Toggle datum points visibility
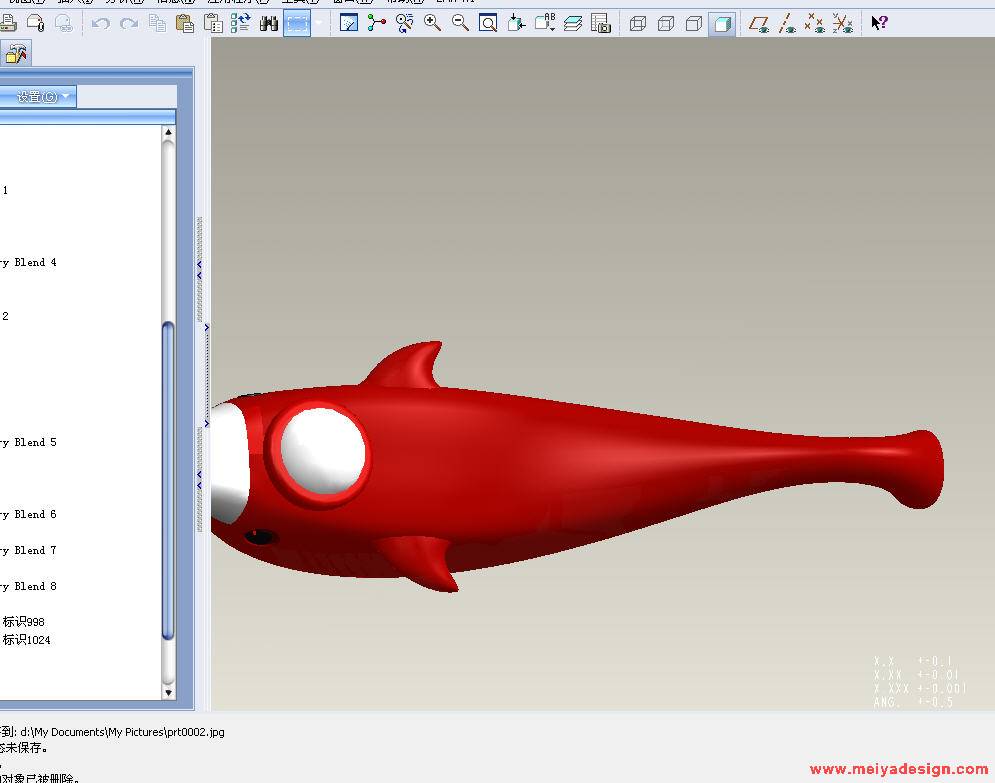The width and height of the screenshot is (995, 783). tap(814, 23)
